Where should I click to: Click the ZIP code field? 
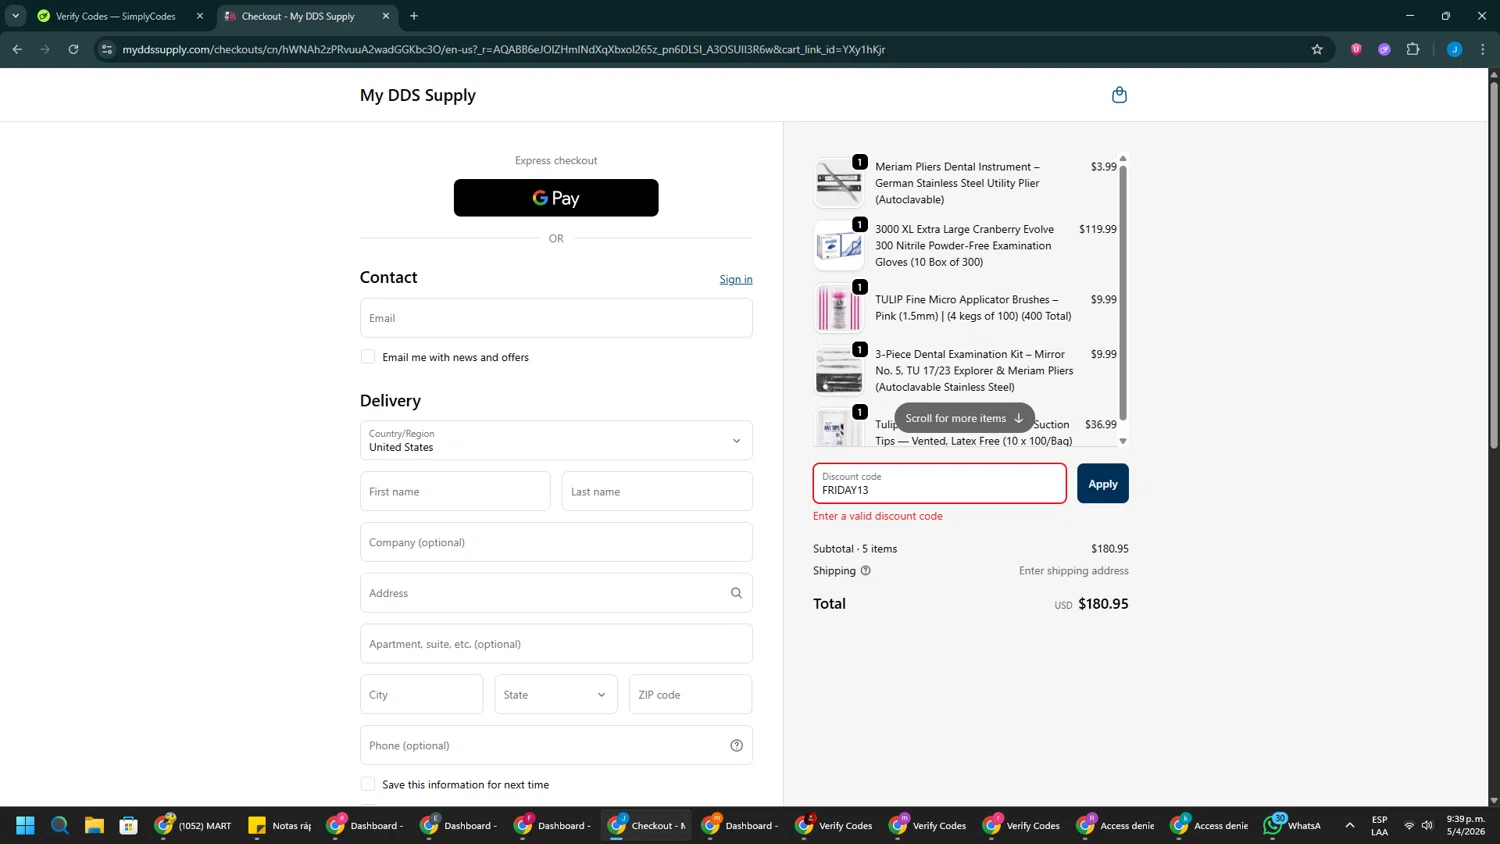(x=690, y=694)
